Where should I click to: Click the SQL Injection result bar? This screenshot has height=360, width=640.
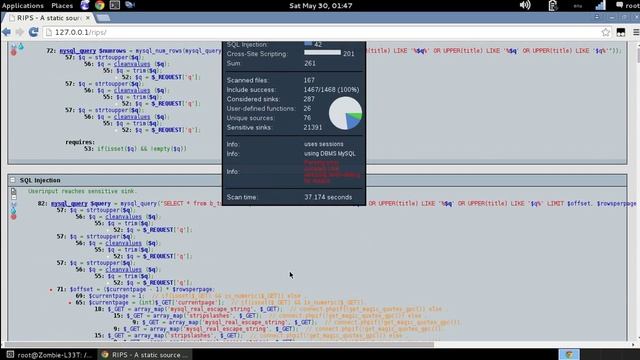[x=308, y=43]
